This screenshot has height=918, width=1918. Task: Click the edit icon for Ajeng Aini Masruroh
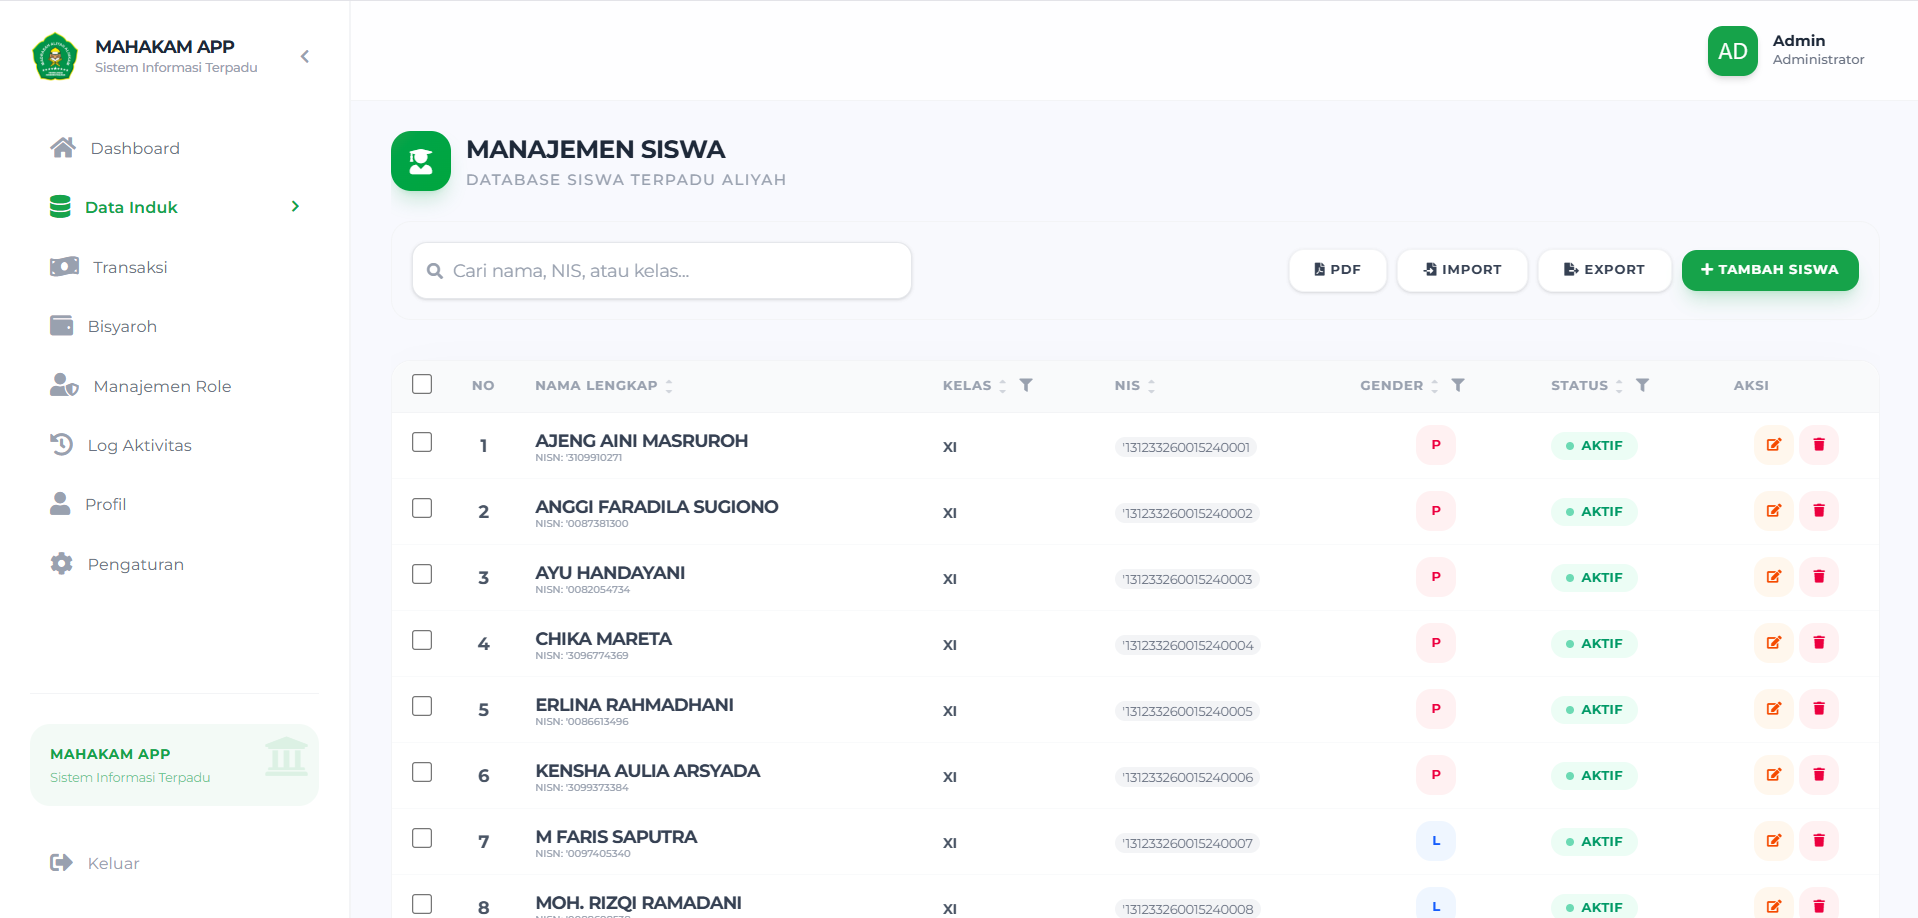coord(1773,445)
